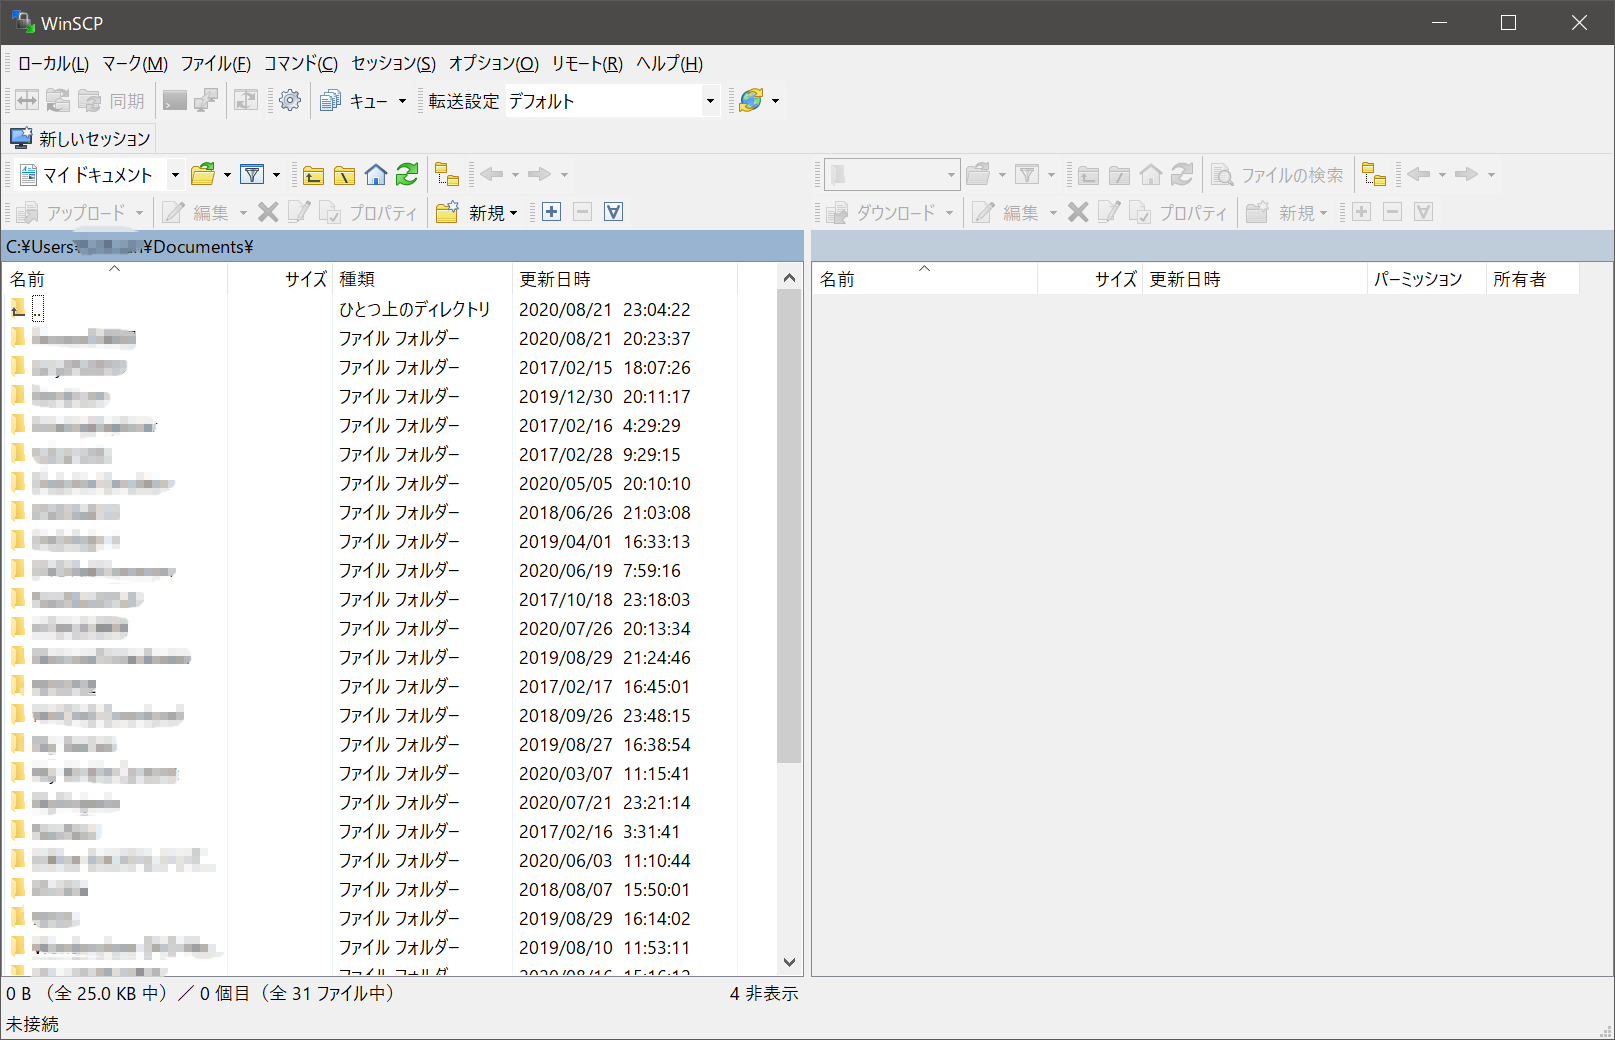Expand the local filter dropdown arrow
The image size is (1615, 1040).
(276, 175)
